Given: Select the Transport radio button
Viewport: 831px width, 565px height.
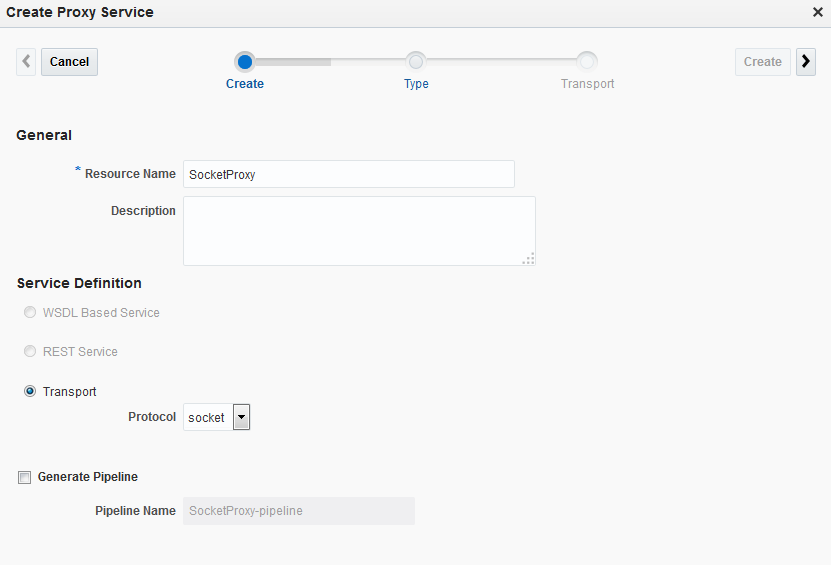Looking at the screenshot, I should point(30,391).
